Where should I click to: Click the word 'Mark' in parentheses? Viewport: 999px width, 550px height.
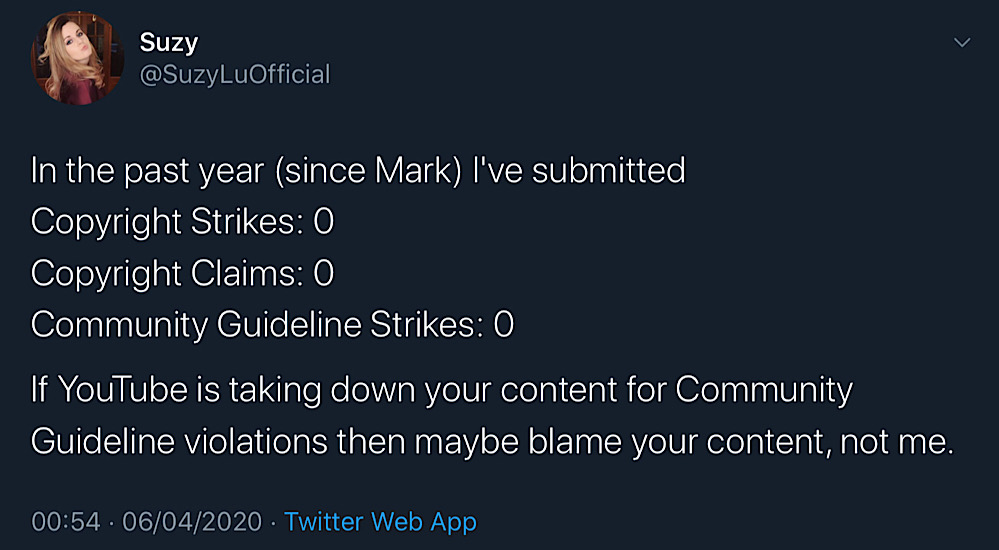[413, 171]
